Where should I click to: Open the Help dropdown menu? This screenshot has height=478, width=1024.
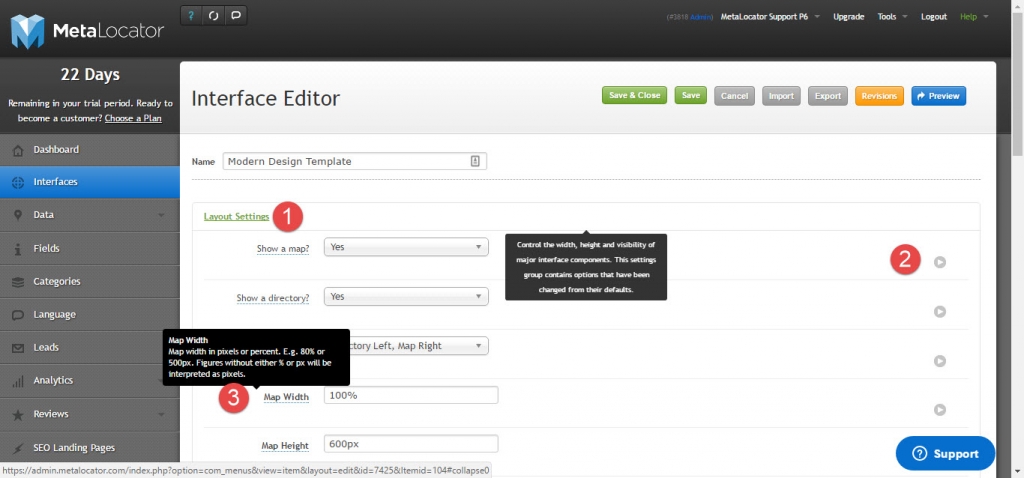tap(974, 17)
